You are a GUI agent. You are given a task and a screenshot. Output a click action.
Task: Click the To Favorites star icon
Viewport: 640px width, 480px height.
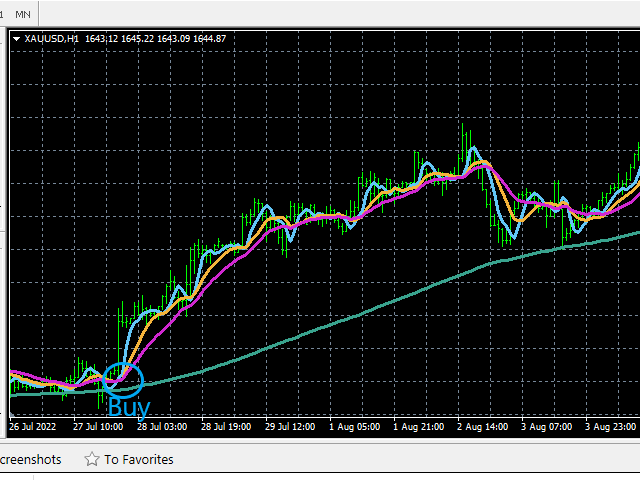point(92,459)
